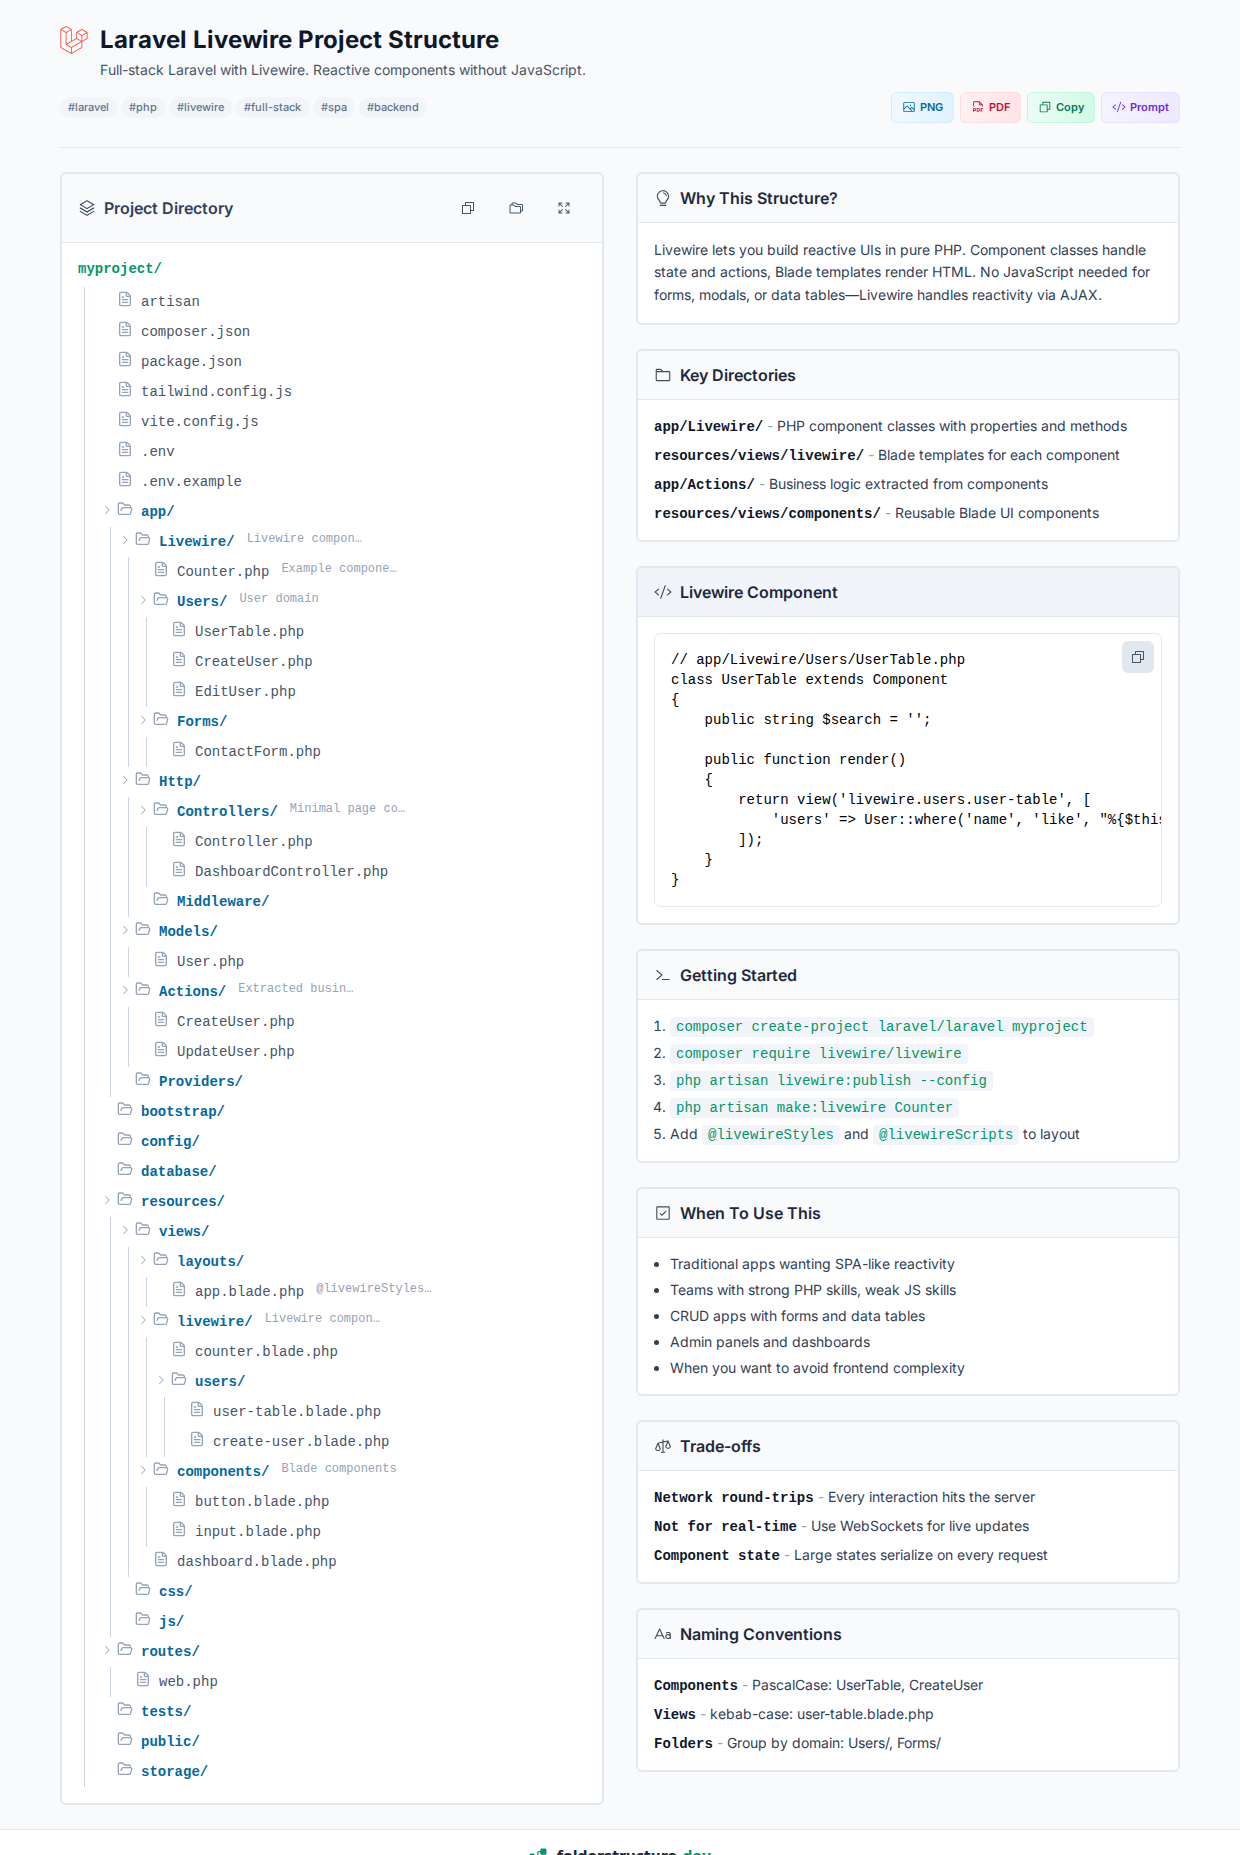
Task: Click the green Copy button
Action: coord(1061,107)
